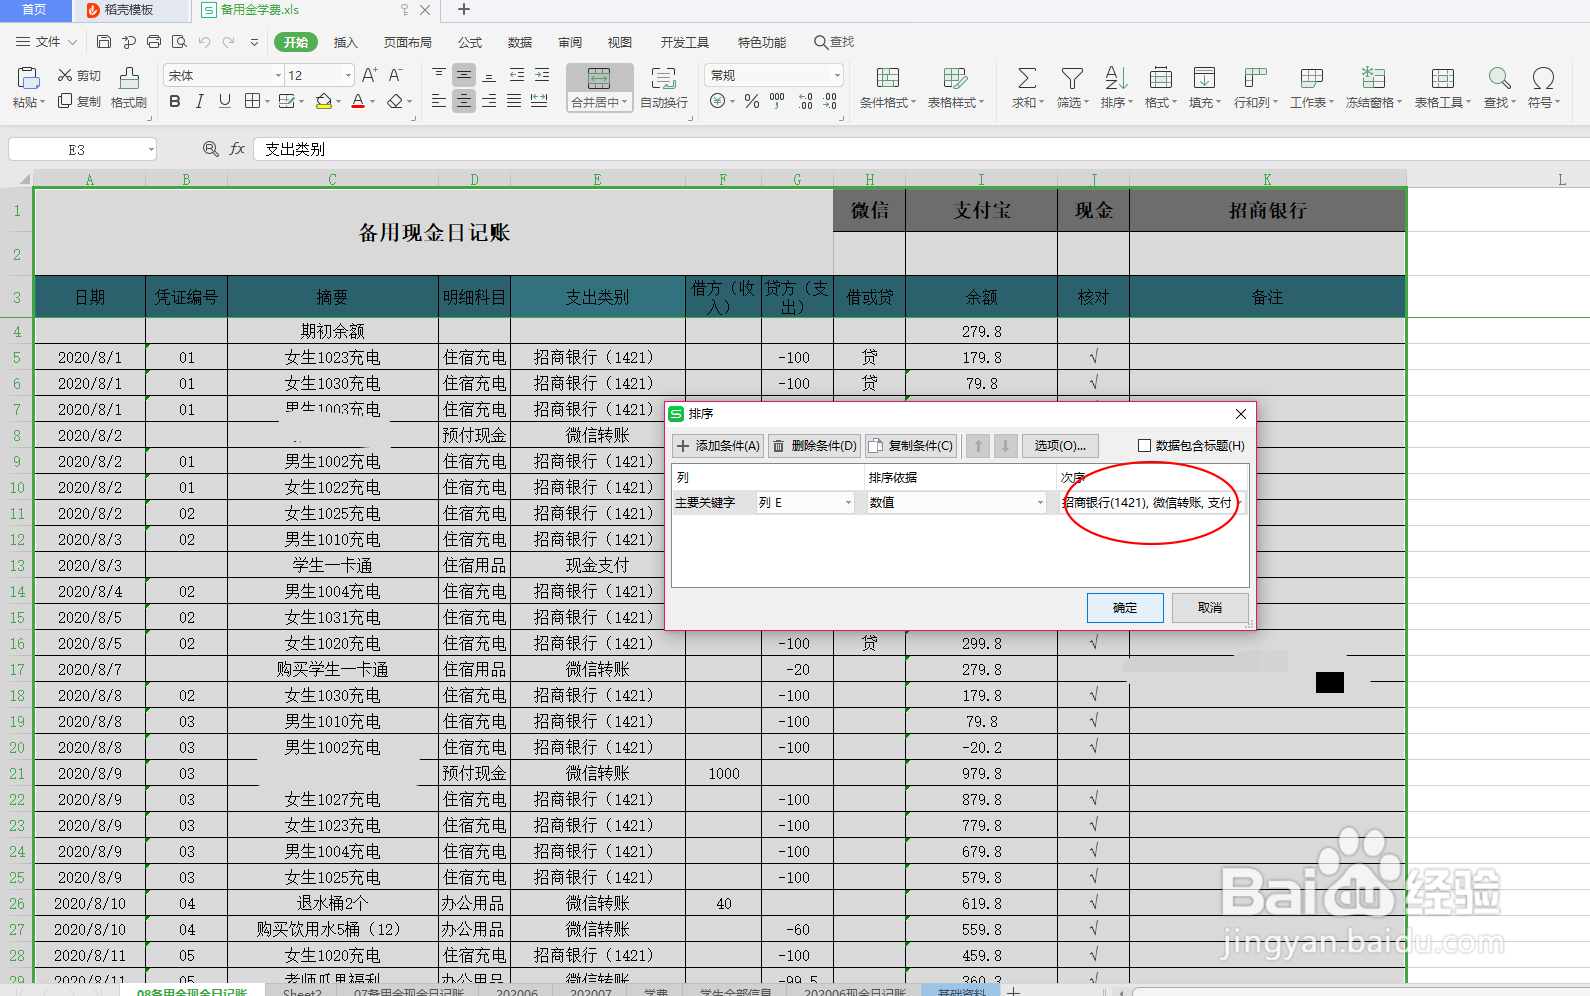Click the Paste clipboard icon
1590x996 pixels.
click(28, 79)
